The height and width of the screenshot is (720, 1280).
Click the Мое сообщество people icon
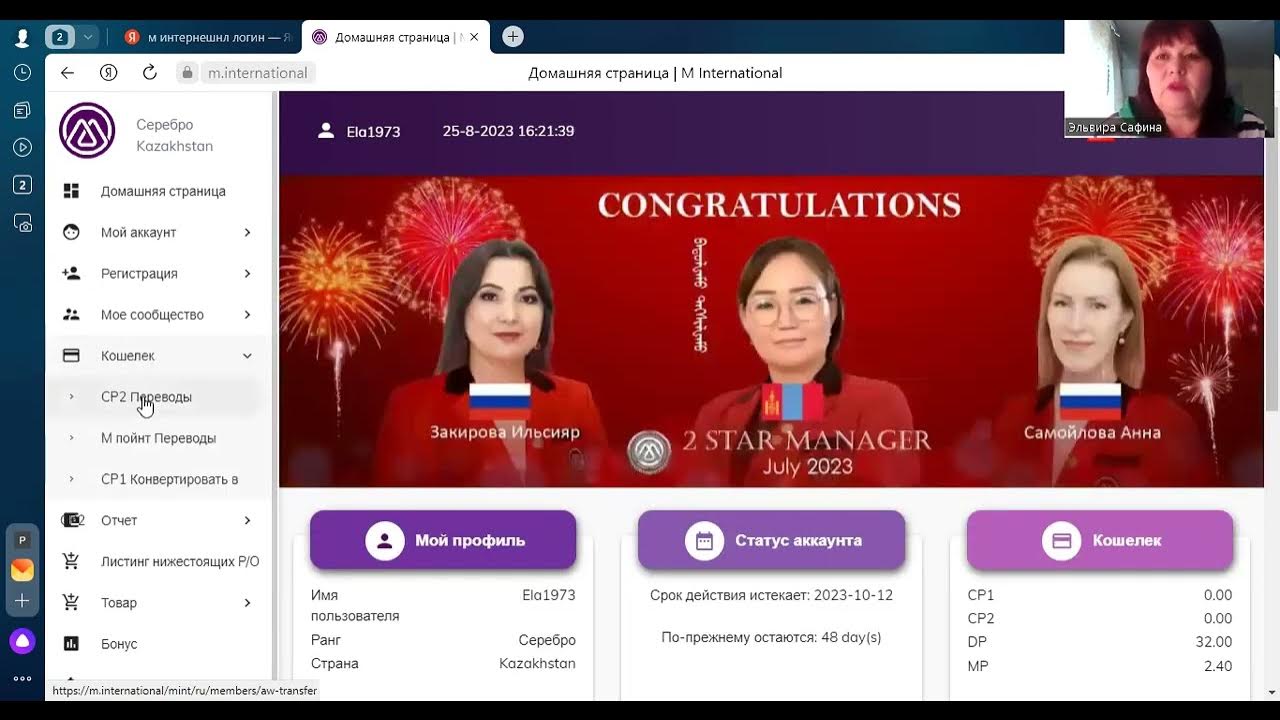coord(71,314)
